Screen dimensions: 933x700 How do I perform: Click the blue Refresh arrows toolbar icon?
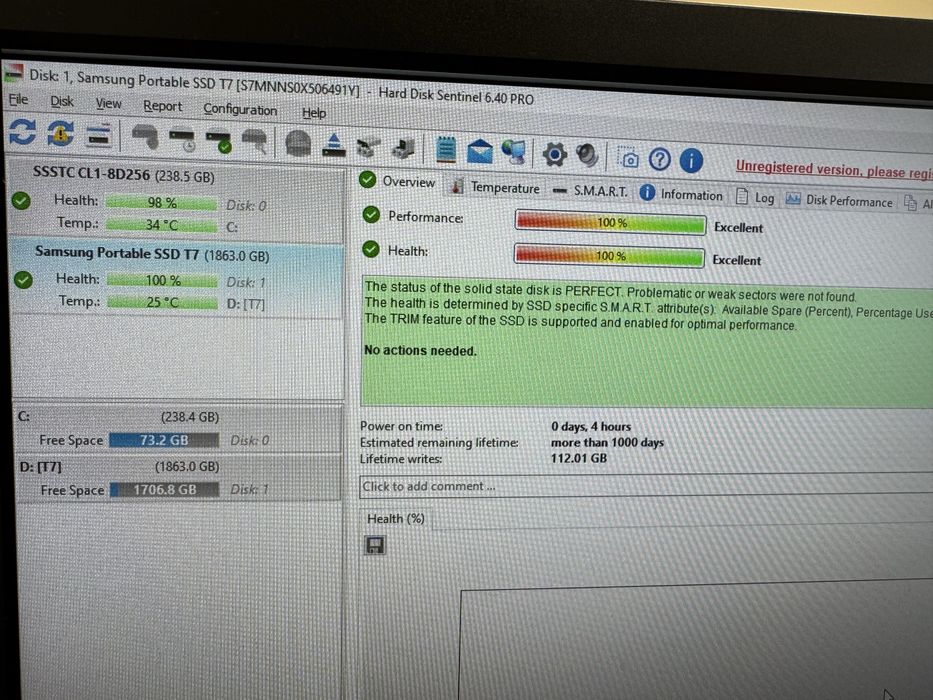tap(23, 132)
